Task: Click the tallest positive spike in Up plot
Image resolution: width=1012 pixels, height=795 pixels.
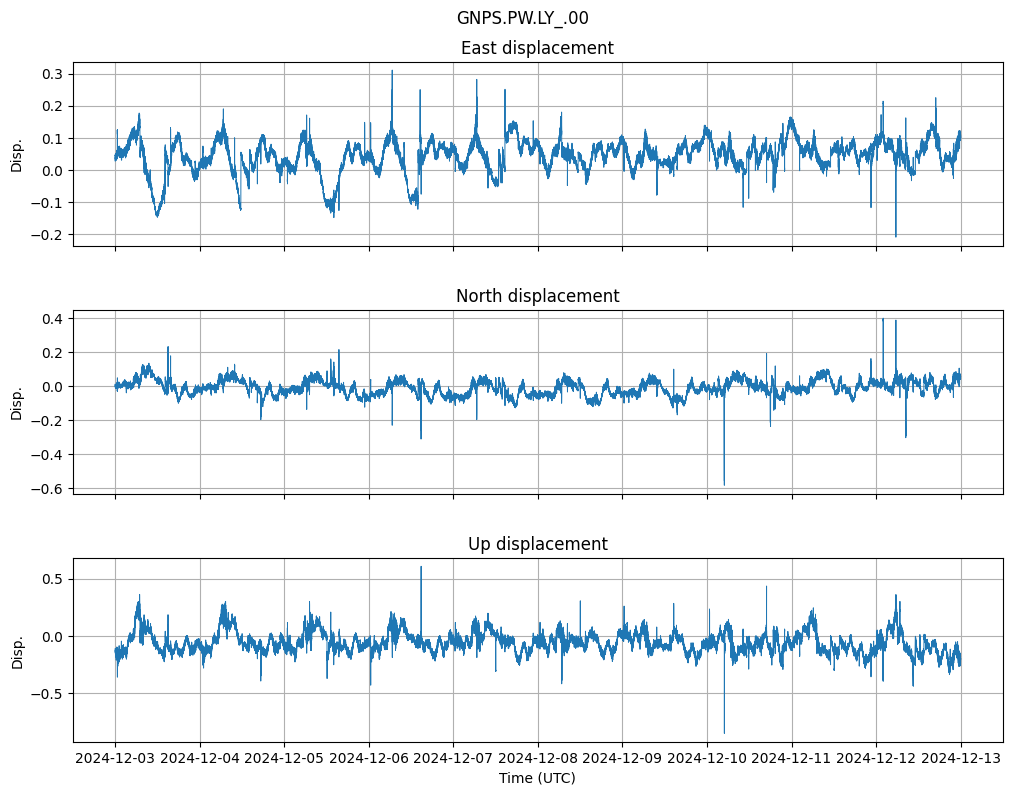Action: [x=421, y=568]
